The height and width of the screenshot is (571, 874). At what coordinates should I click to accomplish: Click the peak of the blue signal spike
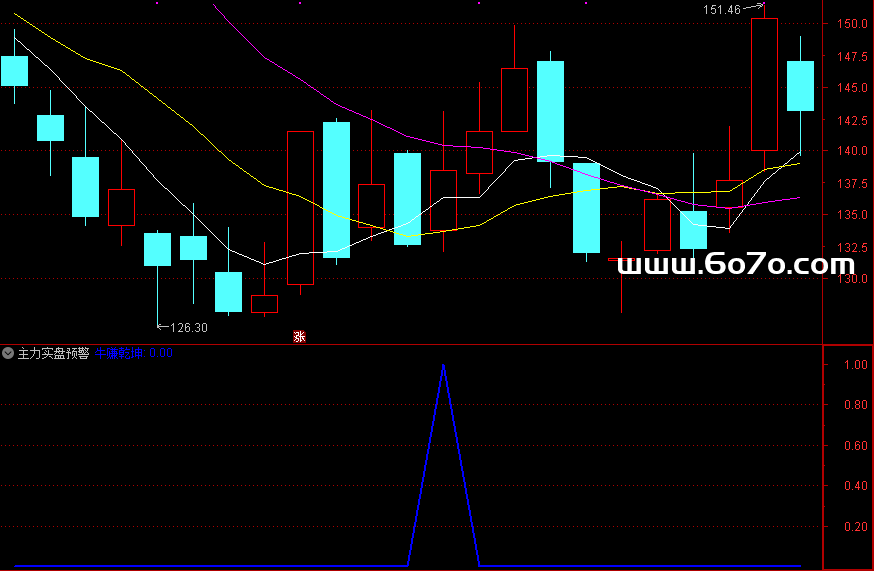click(x=443, y=366)
